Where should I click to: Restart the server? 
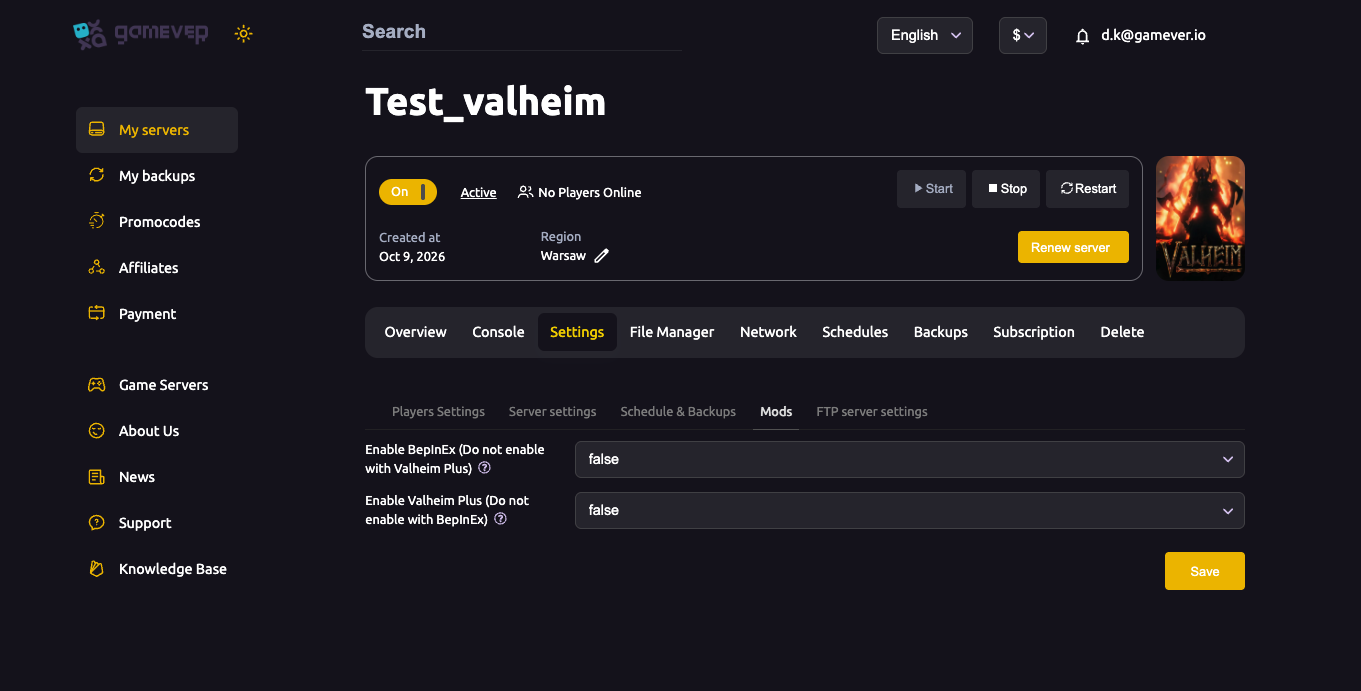1088,189
